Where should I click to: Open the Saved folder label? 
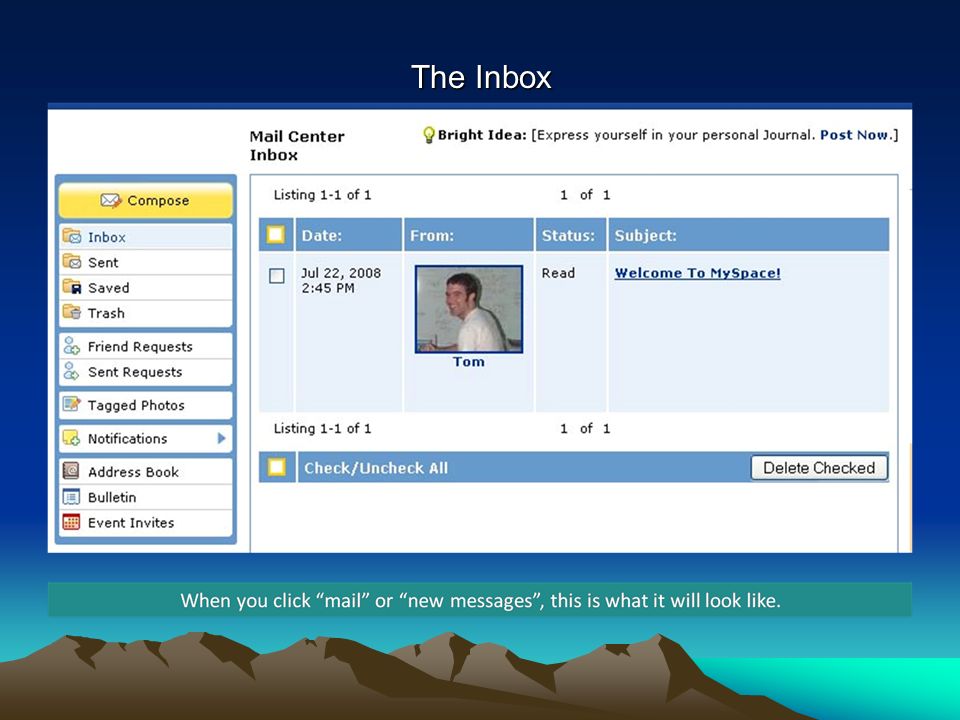(108, 287)
